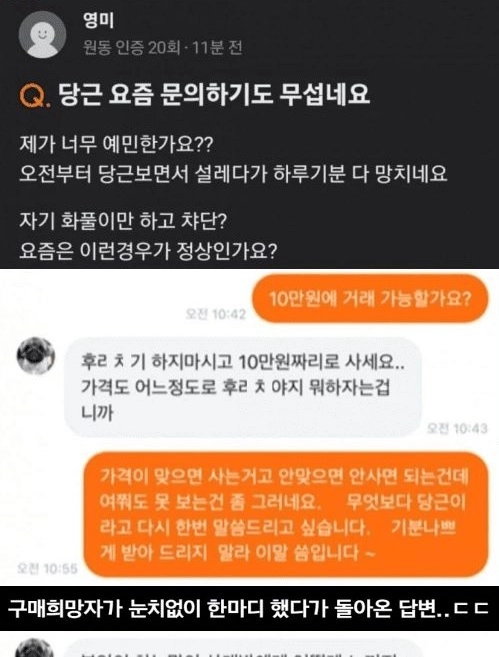Image resolution: width=499 pixels, height=657 pixels.
Task: Click the 오전 10:42 message timestamp
Action: (x=216, y=314)
